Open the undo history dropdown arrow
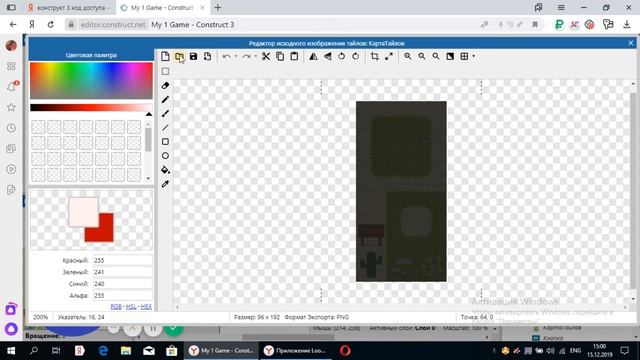This screenshot has height=360, width=640. coord(236,56)
